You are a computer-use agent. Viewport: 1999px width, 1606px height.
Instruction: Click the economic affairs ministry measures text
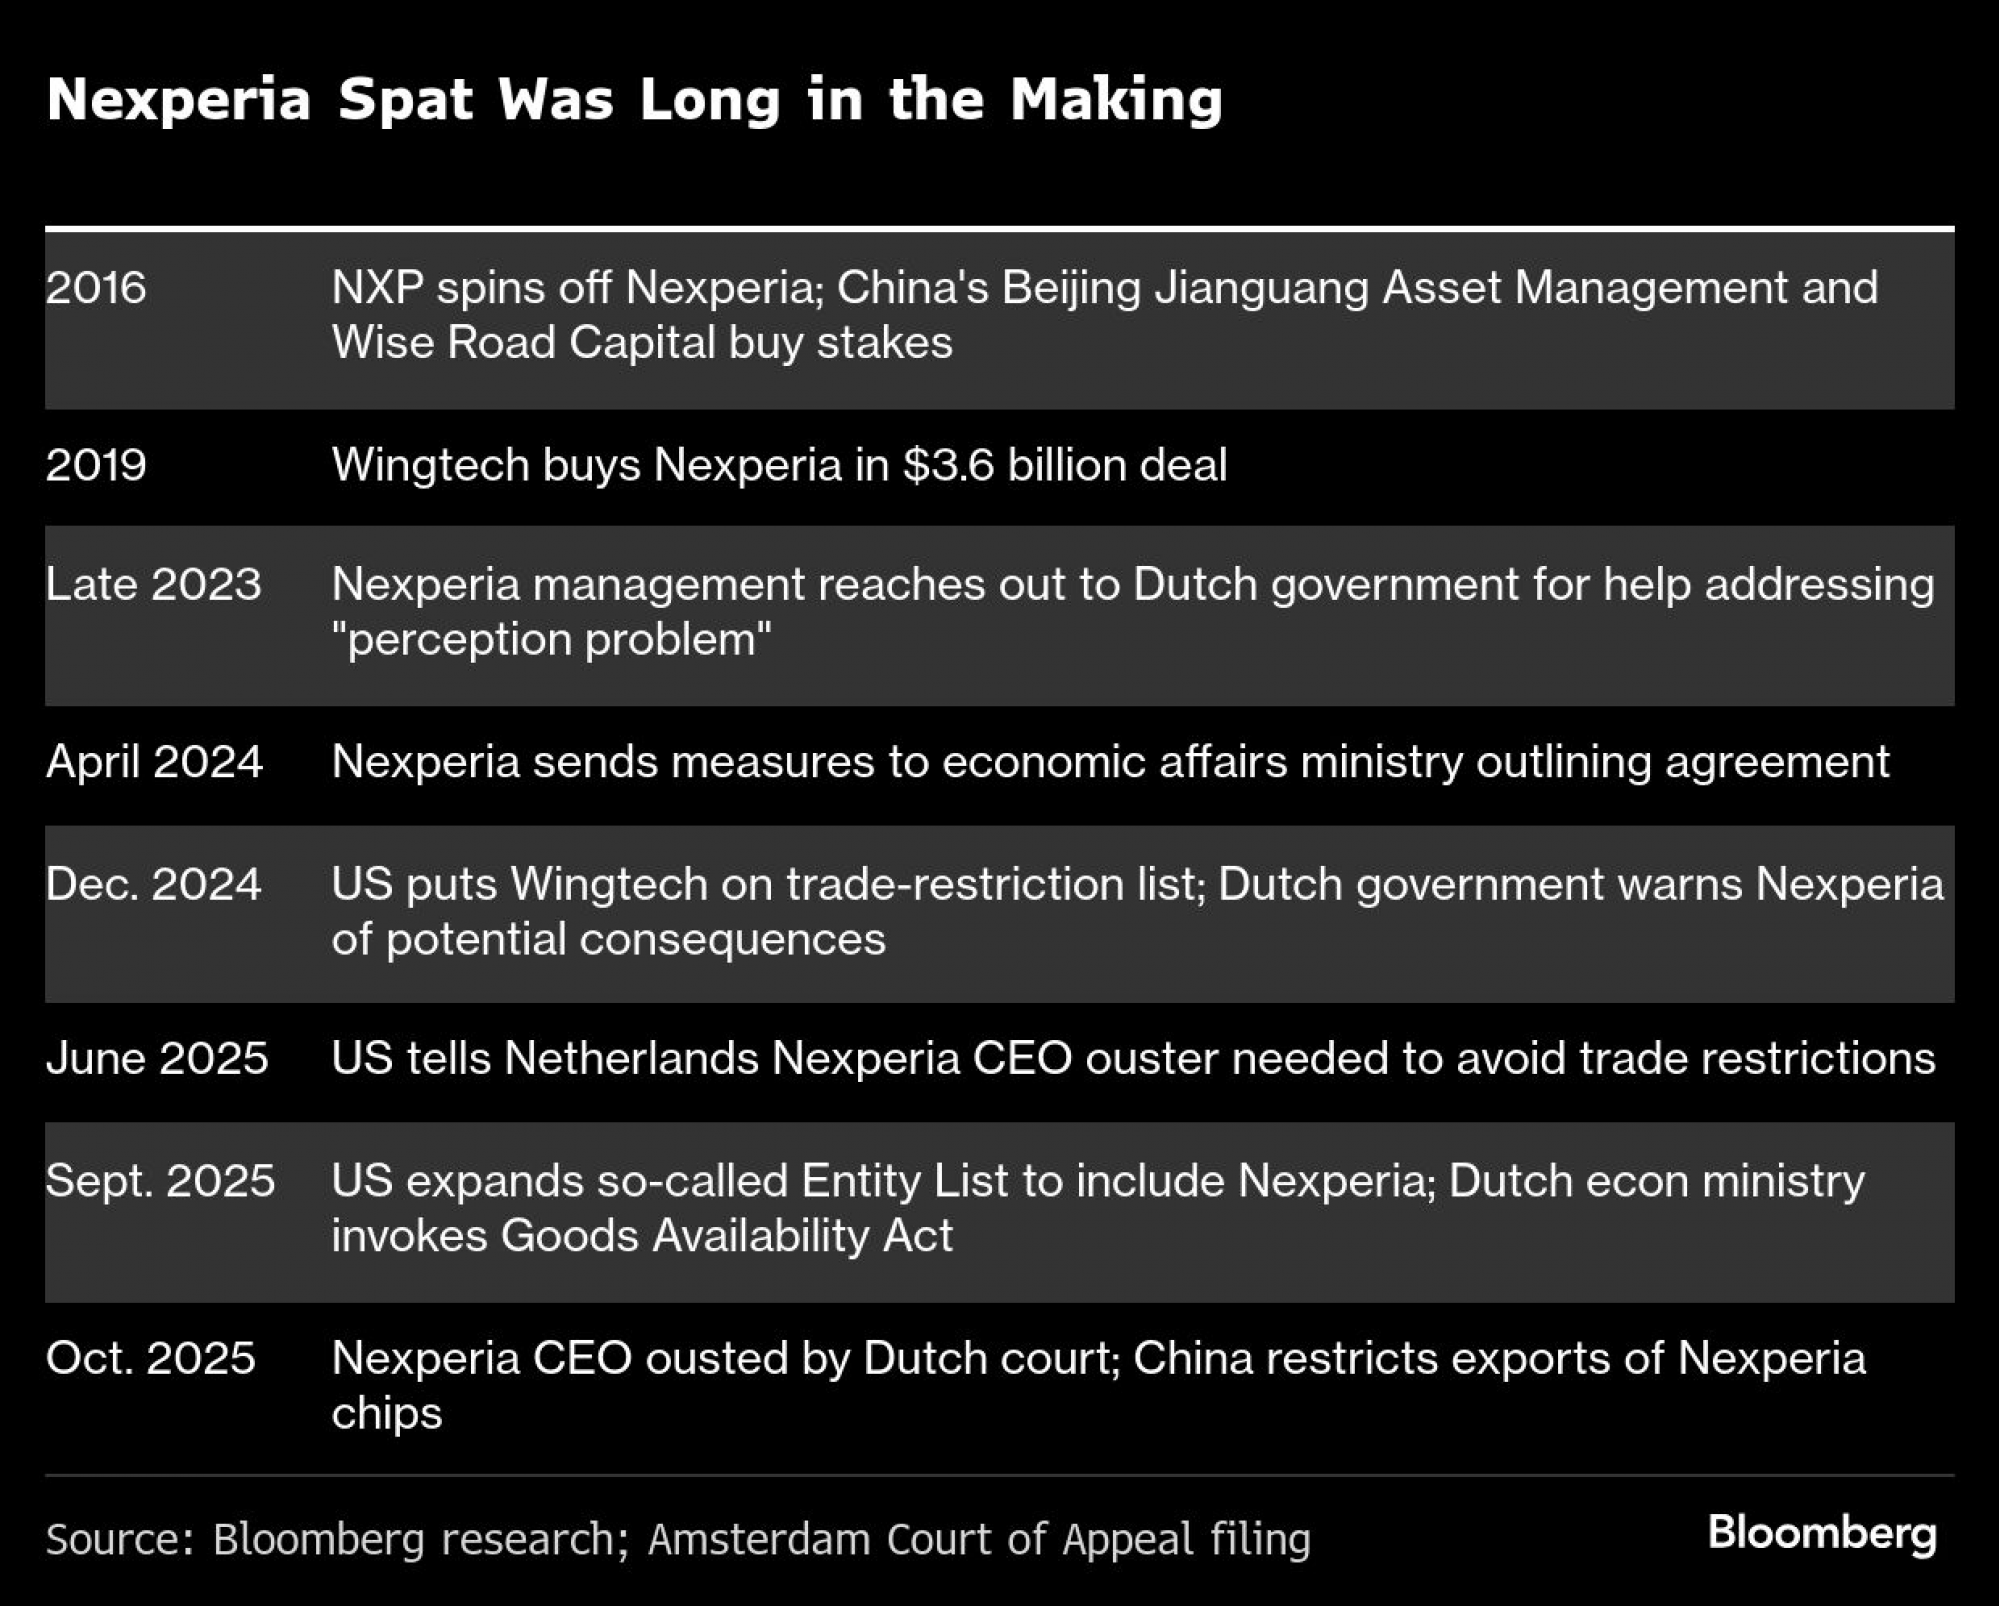point(1110,762)
